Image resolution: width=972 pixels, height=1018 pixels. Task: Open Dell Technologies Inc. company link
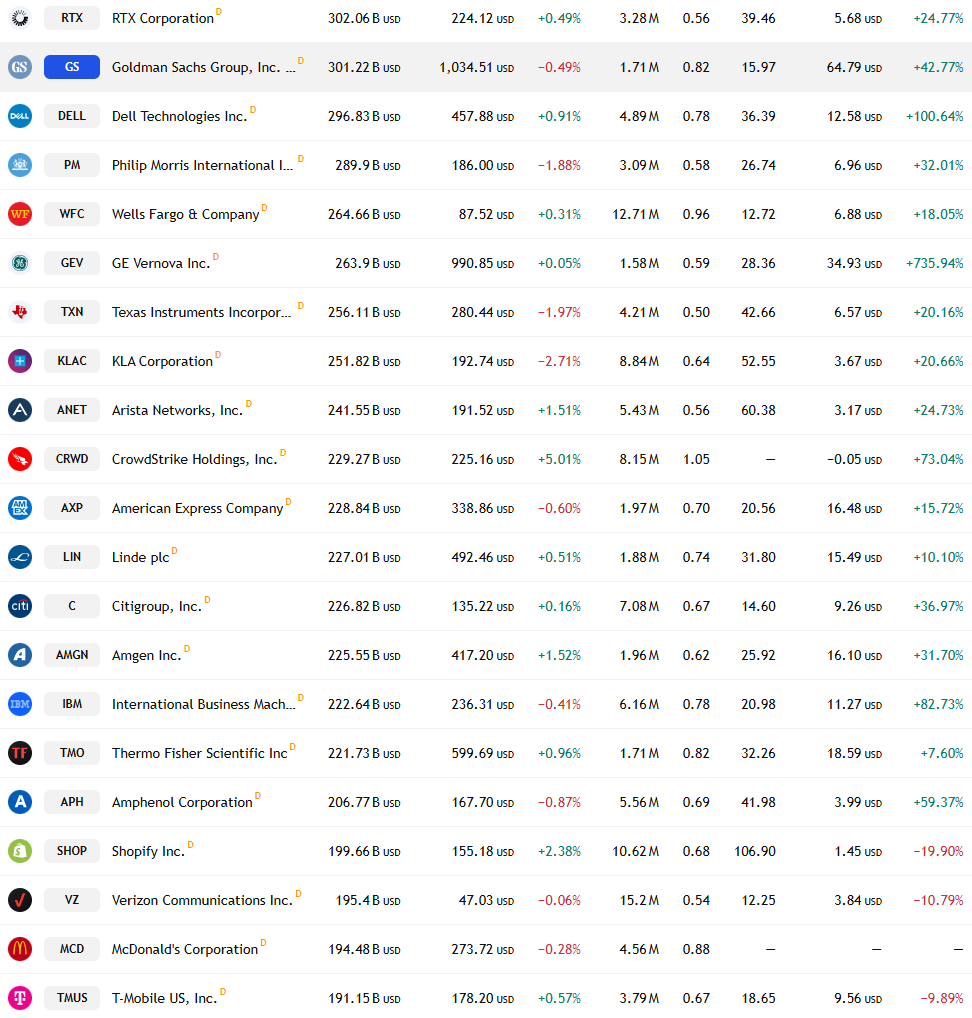click(179, 116)
